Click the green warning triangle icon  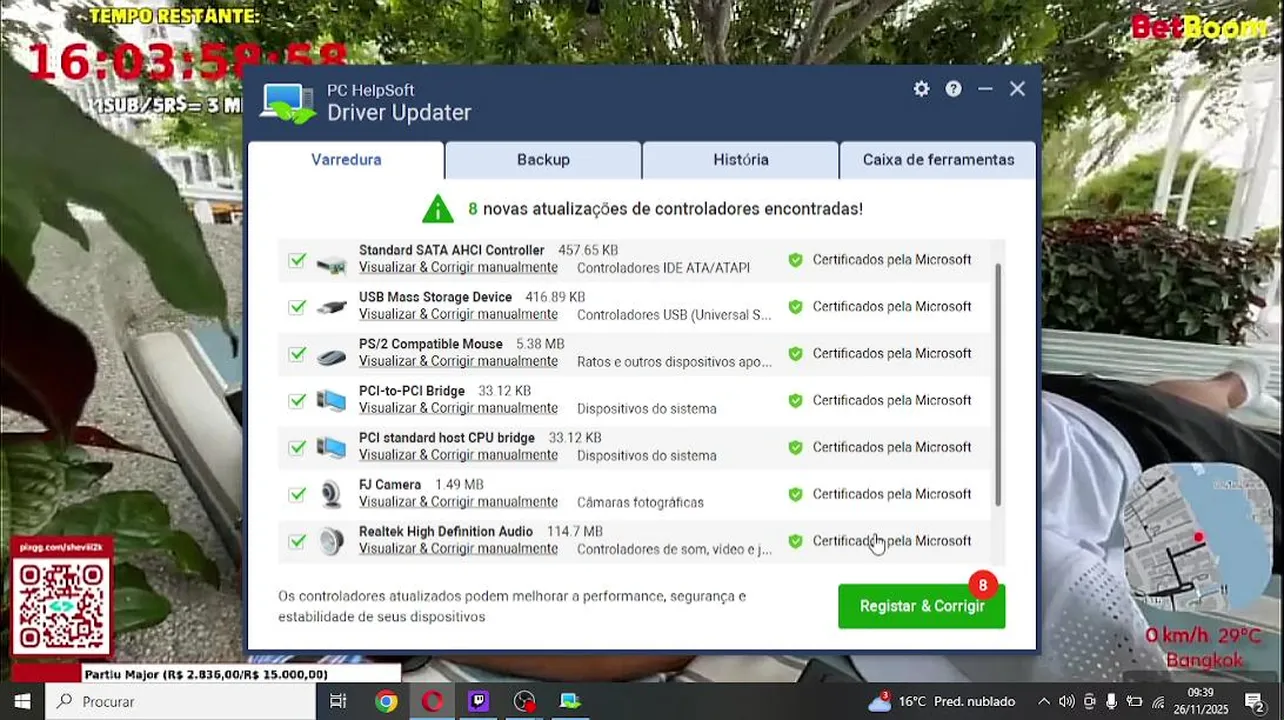pos(438,209)
